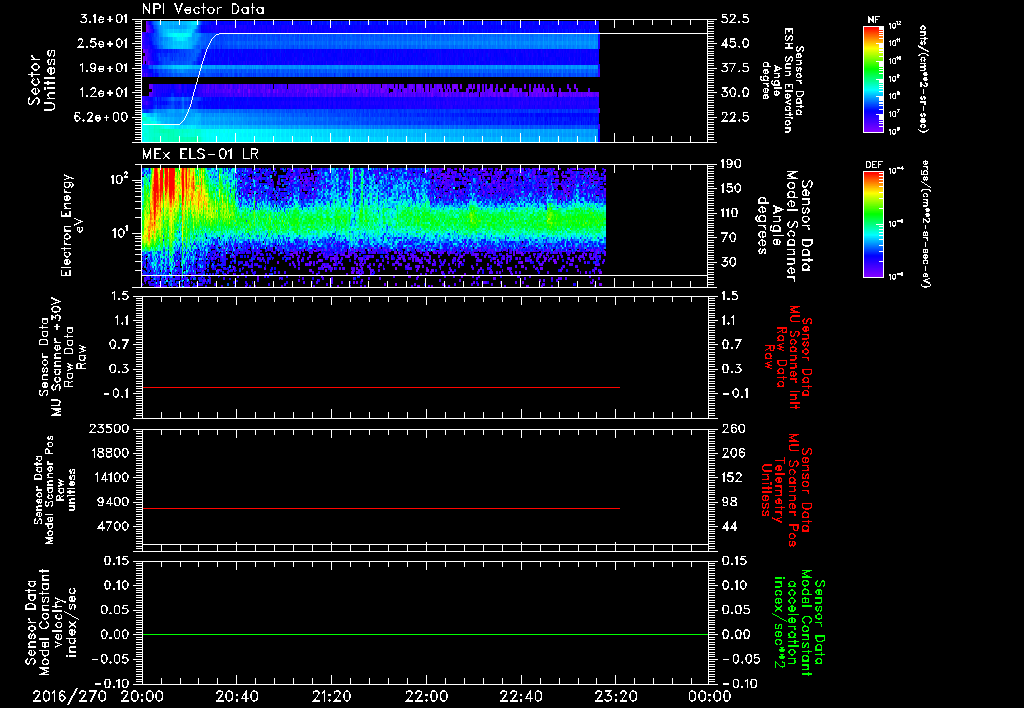Click the '20:00' time axis label
Viewport: 1024px width, 708px height.
click(x=142, y=696)
